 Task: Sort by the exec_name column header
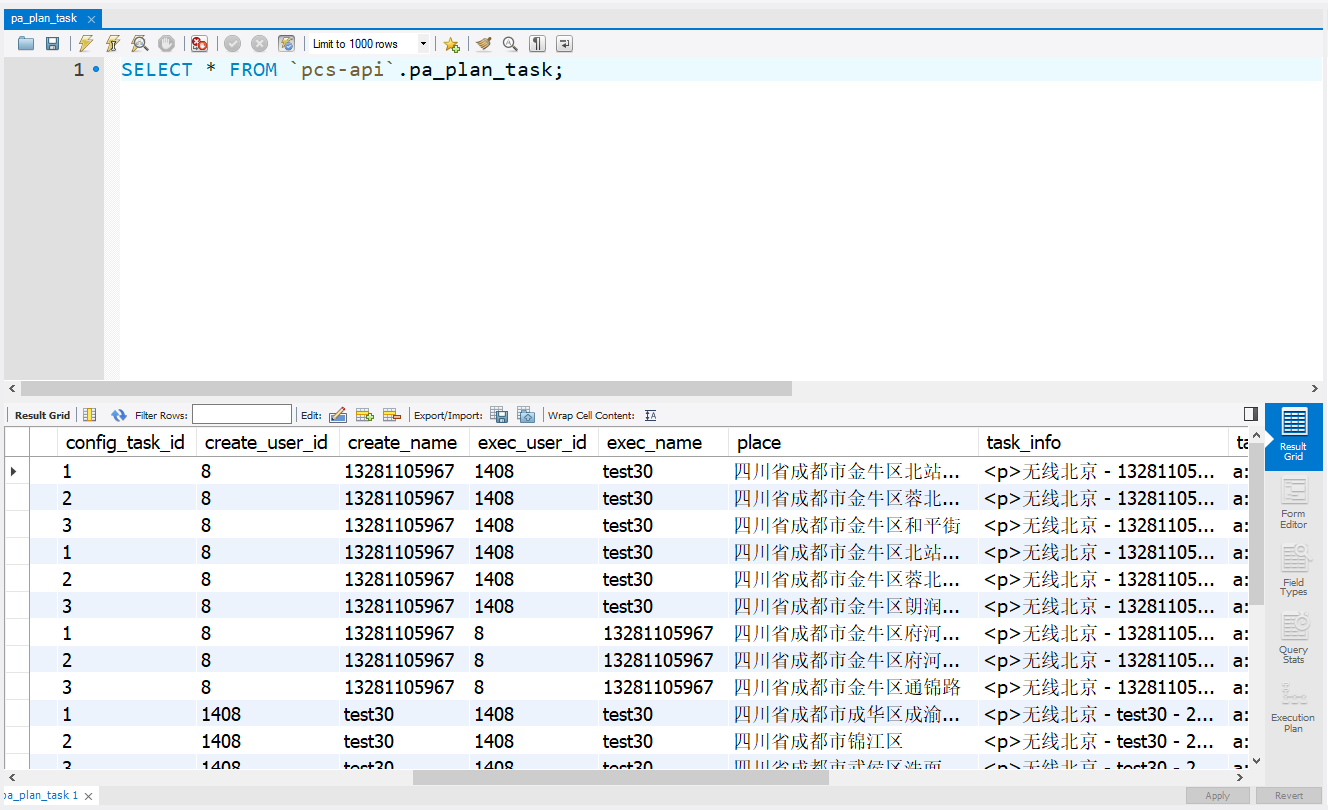click(x=655, y=443)
